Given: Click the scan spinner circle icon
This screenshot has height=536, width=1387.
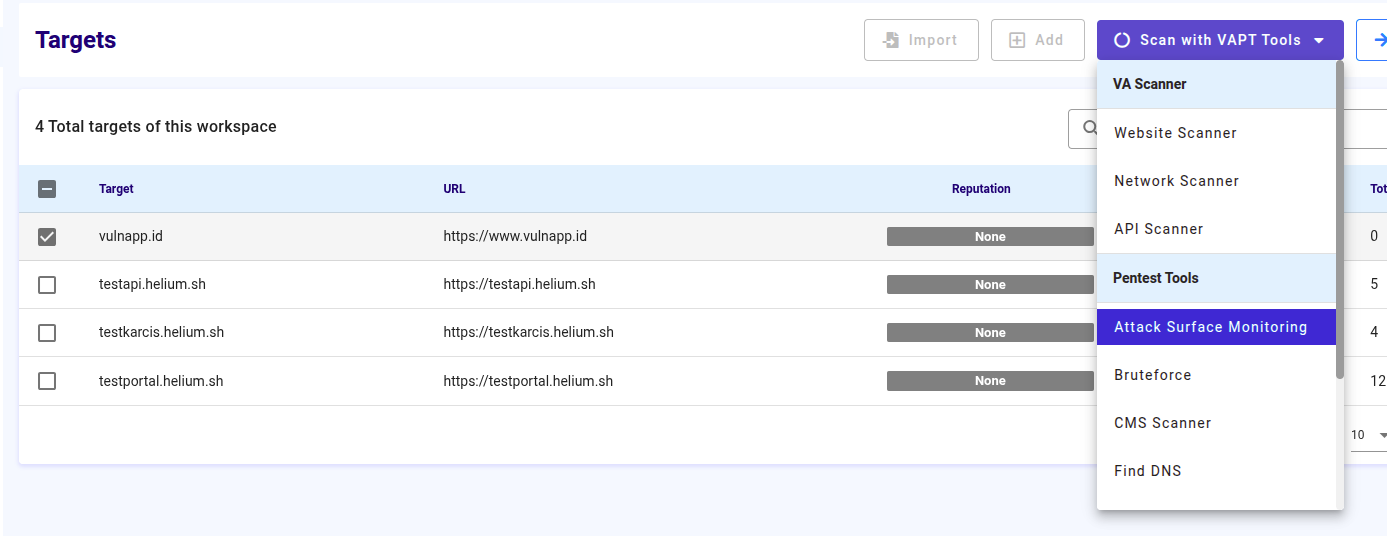Looking at the screenshot, I should tap(1122, 40).
